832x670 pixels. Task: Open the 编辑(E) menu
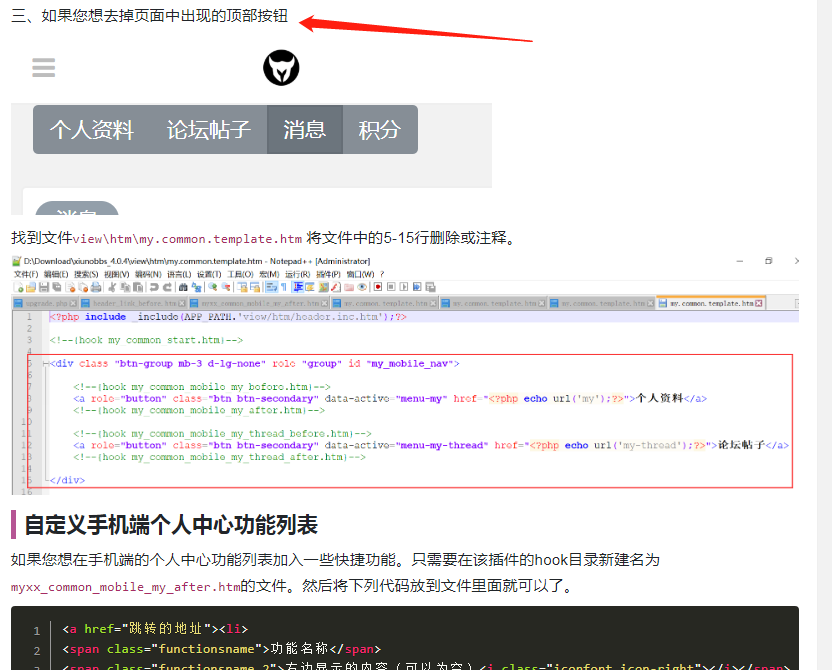(56, 274)
